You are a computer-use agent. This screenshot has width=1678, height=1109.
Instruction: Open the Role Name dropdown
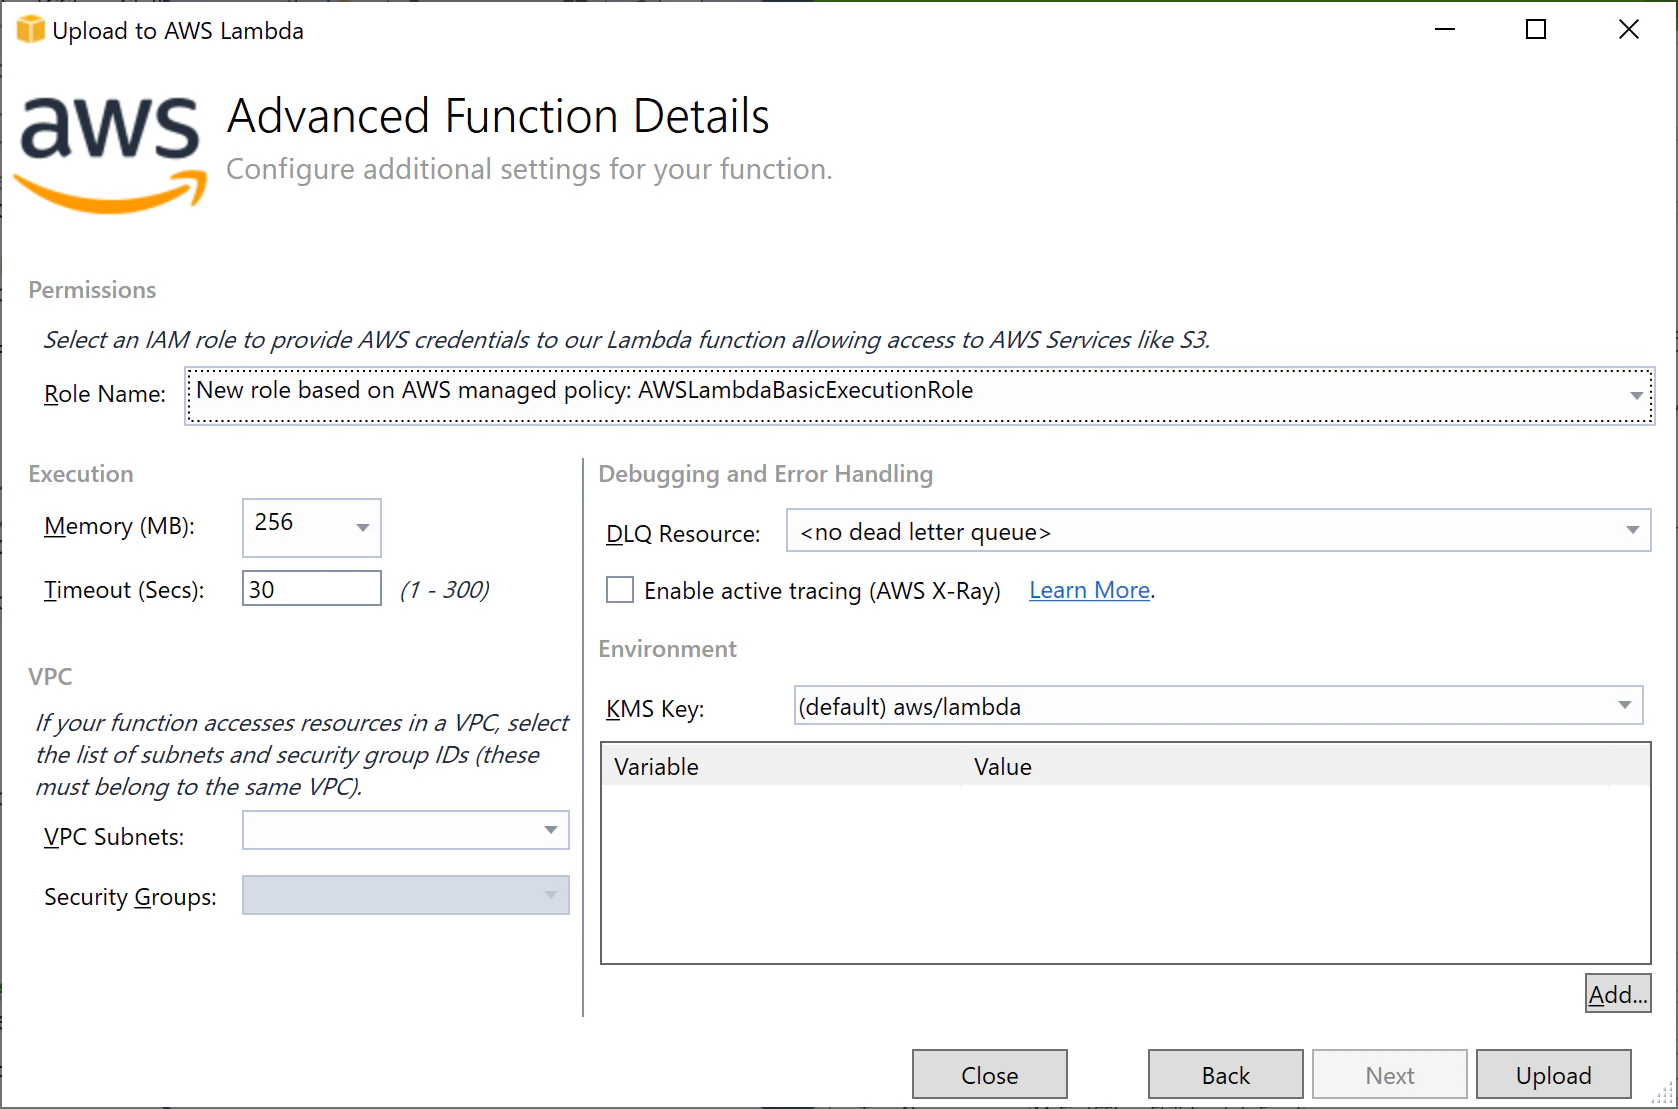click(x=919, y=395)
